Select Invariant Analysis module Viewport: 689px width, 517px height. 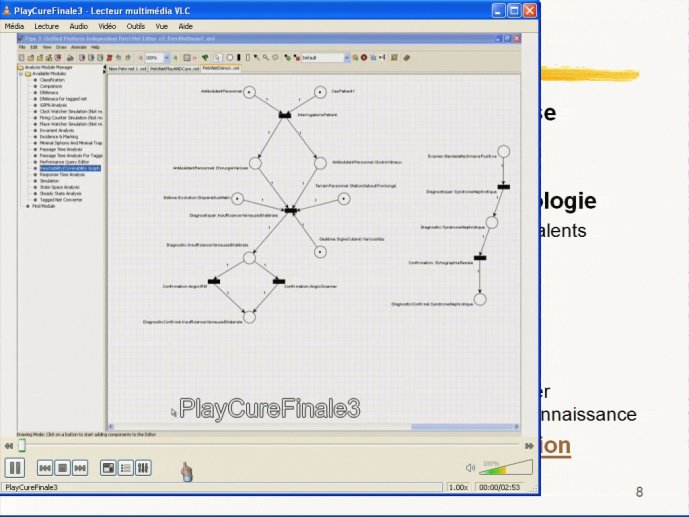coord(57,130)
